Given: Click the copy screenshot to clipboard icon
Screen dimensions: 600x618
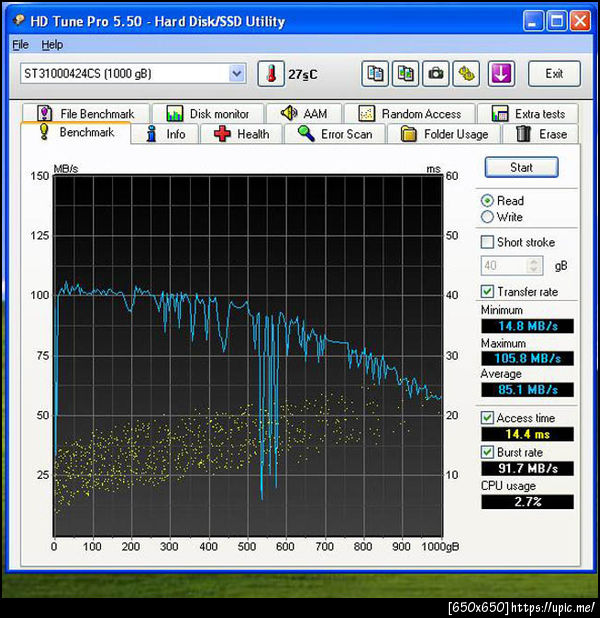Looking at the screenshot, I should click(x=405, y=74).
